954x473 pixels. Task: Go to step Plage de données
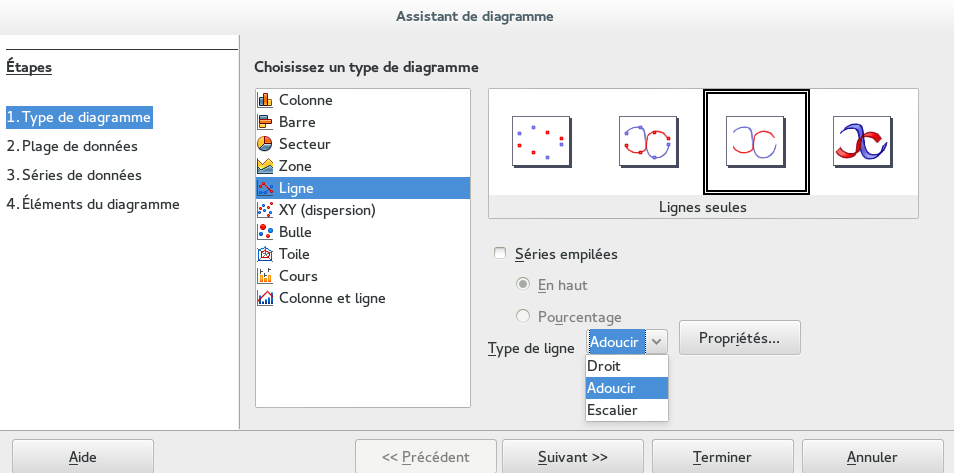72,146
